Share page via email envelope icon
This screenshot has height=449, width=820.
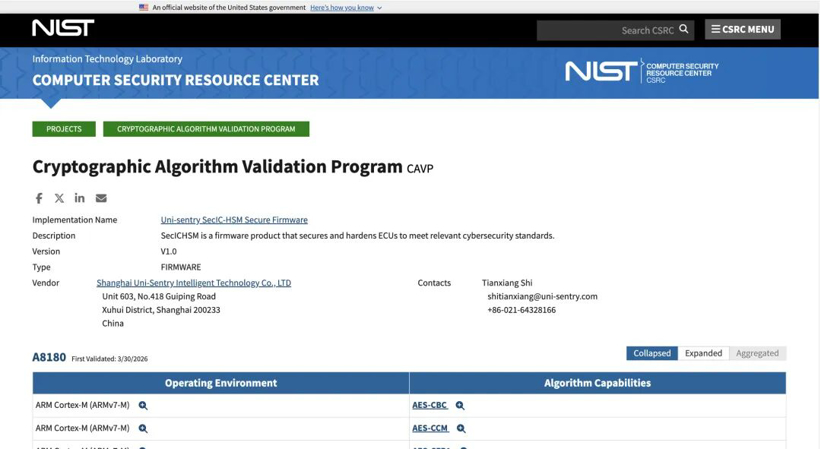pos(101,198)
